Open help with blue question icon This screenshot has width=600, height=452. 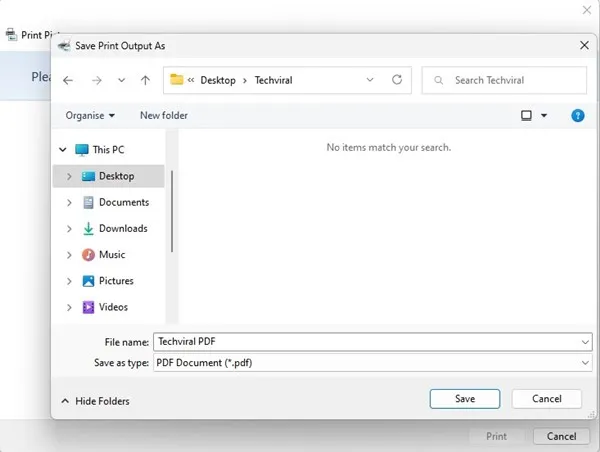[x=577, y=116]
